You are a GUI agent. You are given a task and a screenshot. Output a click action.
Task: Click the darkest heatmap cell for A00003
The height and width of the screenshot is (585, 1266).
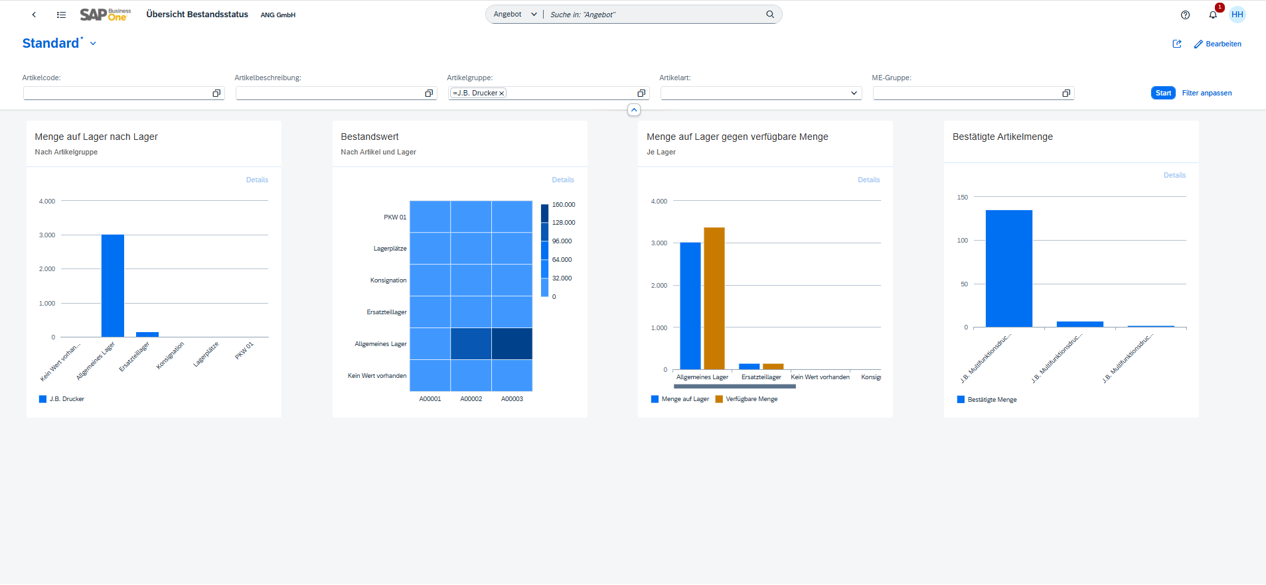pos(512,343)
